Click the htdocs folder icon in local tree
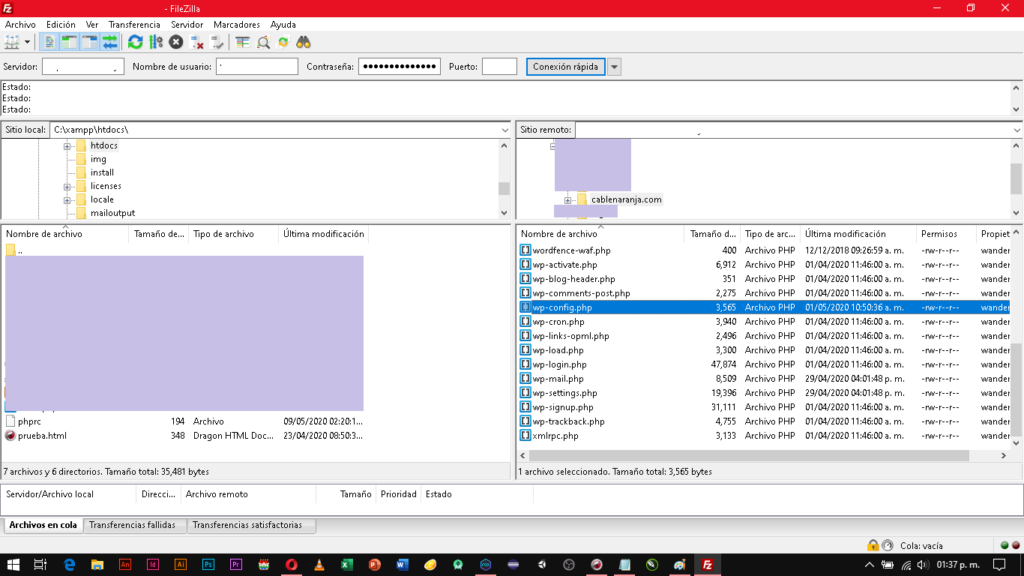 (81, 146)
